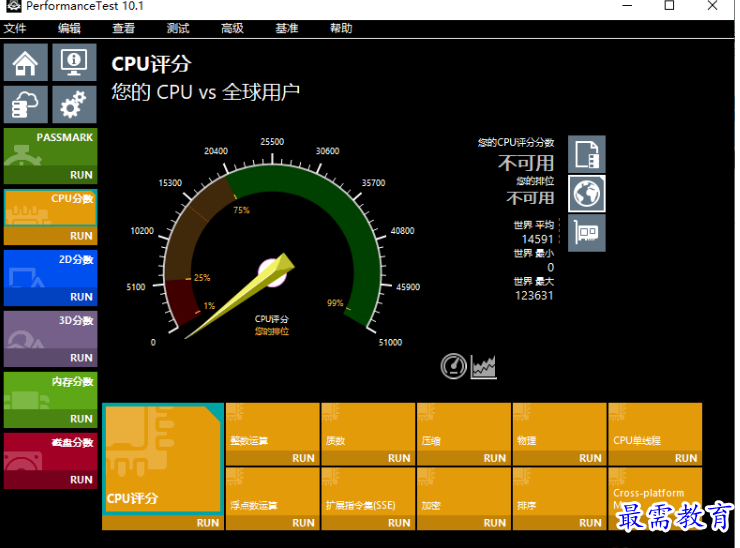Run the 扩展指令集(SSE) test
740x548 pixels.
[x=368, y=498]
